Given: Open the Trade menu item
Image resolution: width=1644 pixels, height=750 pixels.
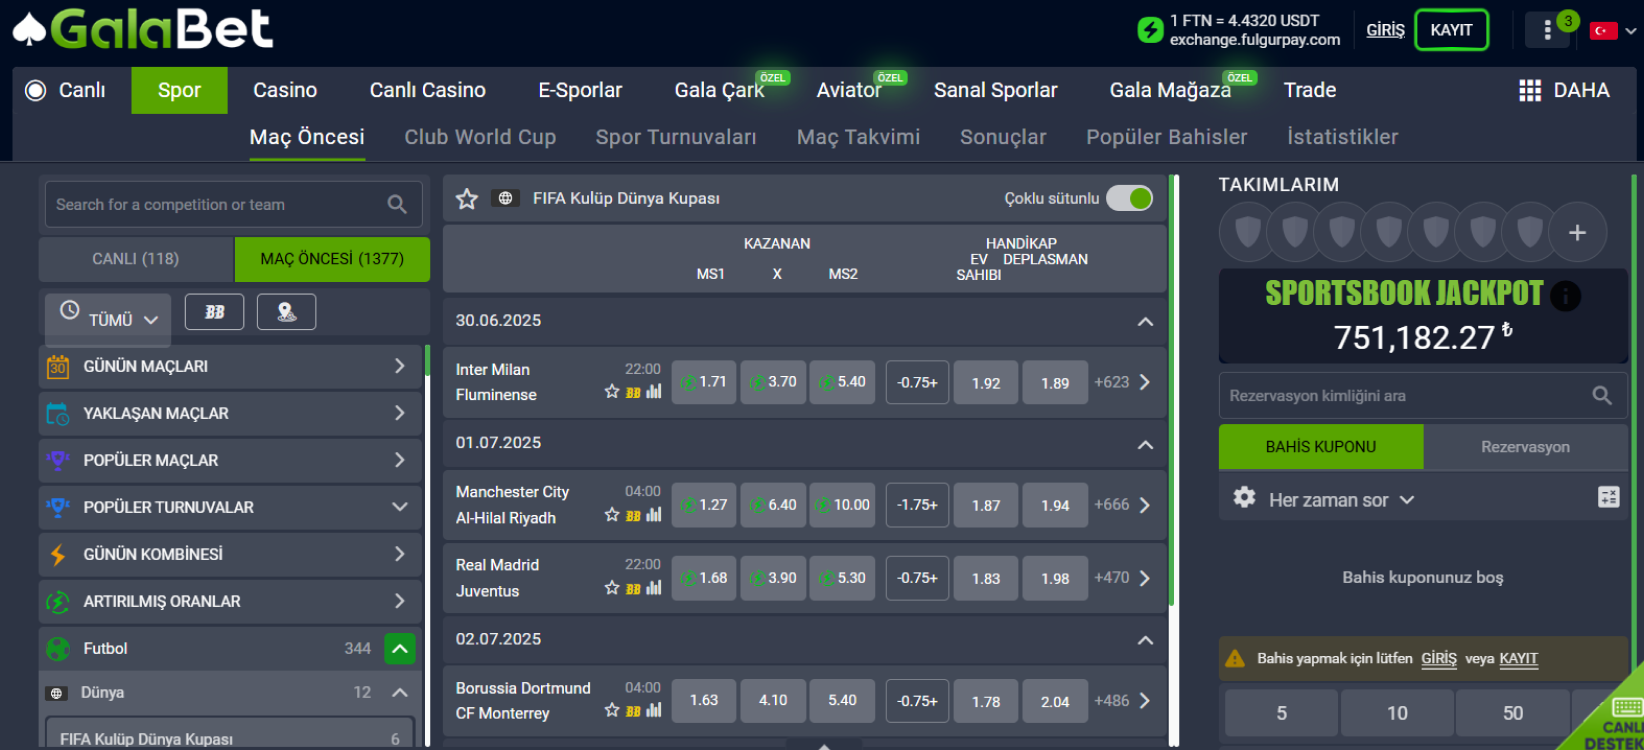Looking at the screenshot, I should click(x=1310, y=91).
